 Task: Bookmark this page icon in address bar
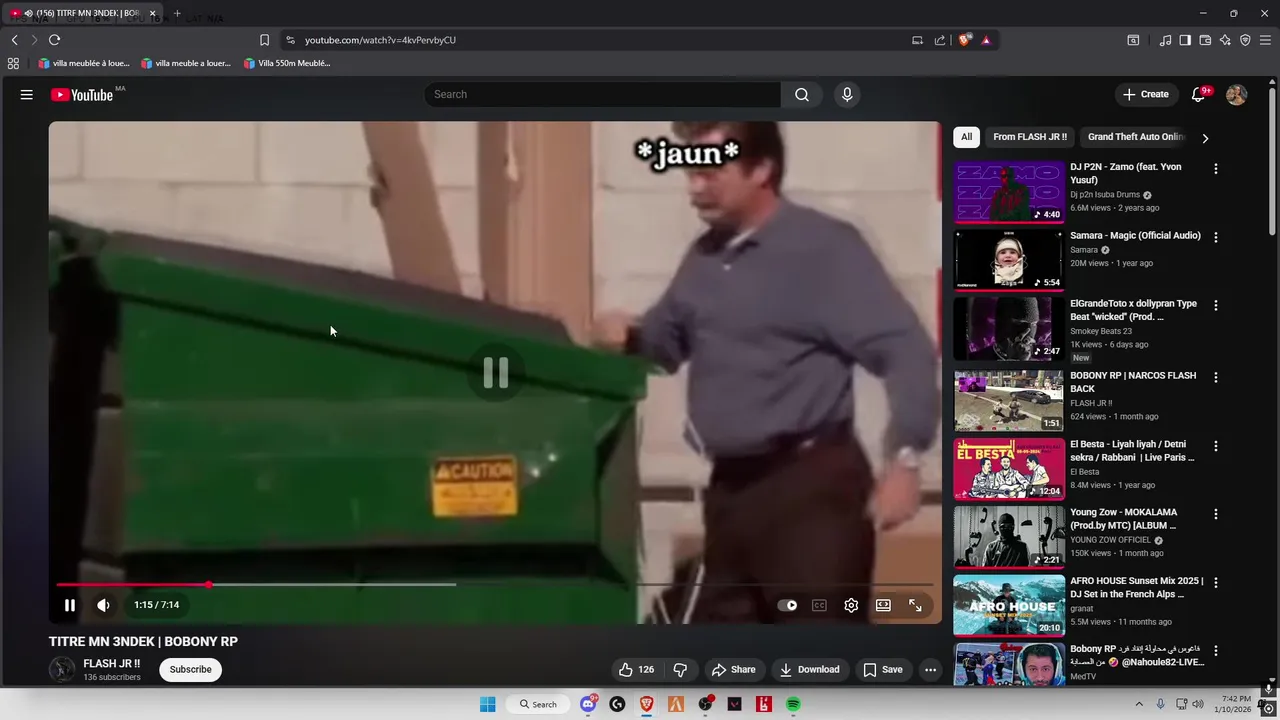click(264, 40)
